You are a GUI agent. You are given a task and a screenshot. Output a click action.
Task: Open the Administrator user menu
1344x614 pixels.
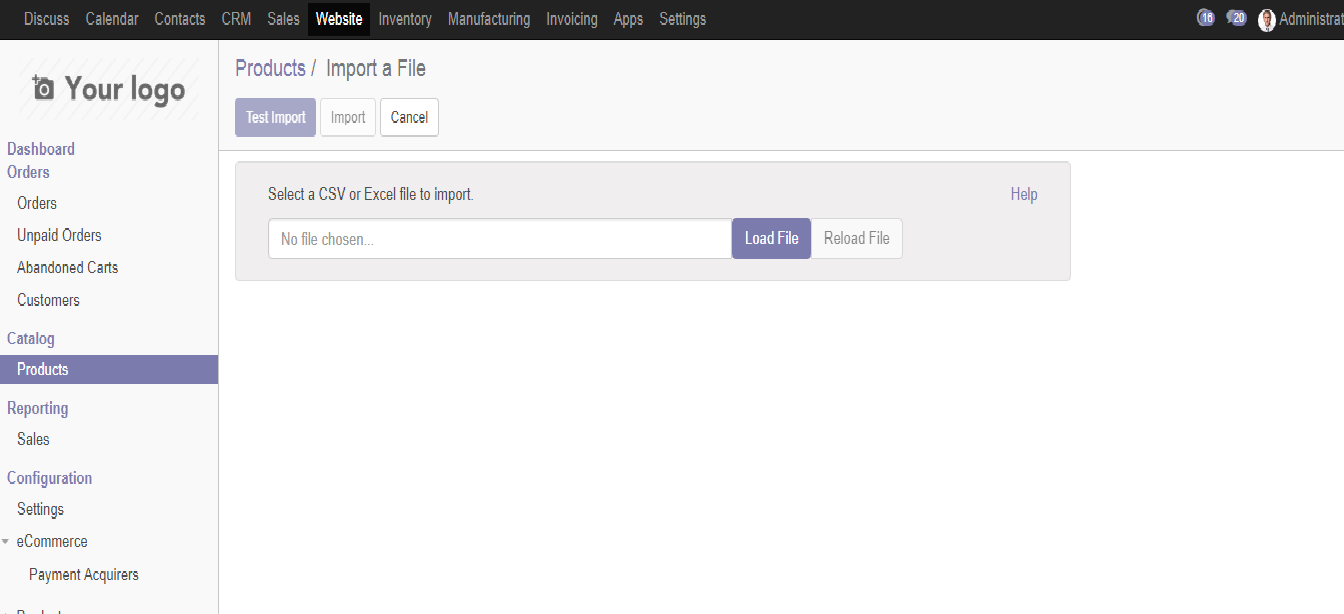point(1301,19)
